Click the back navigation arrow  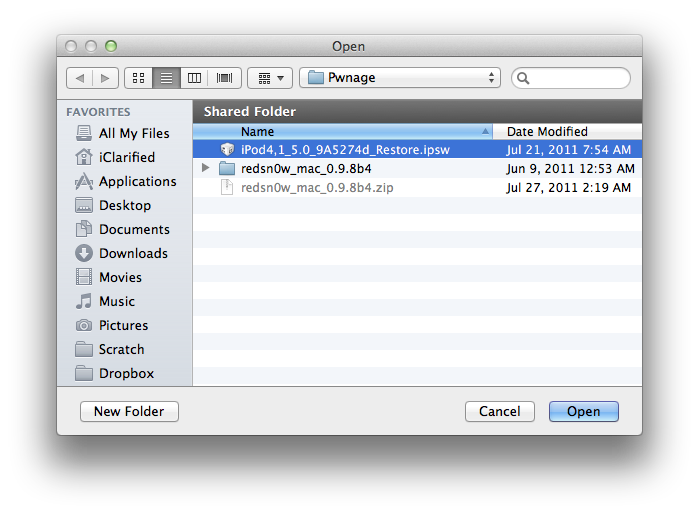(80, 77)
